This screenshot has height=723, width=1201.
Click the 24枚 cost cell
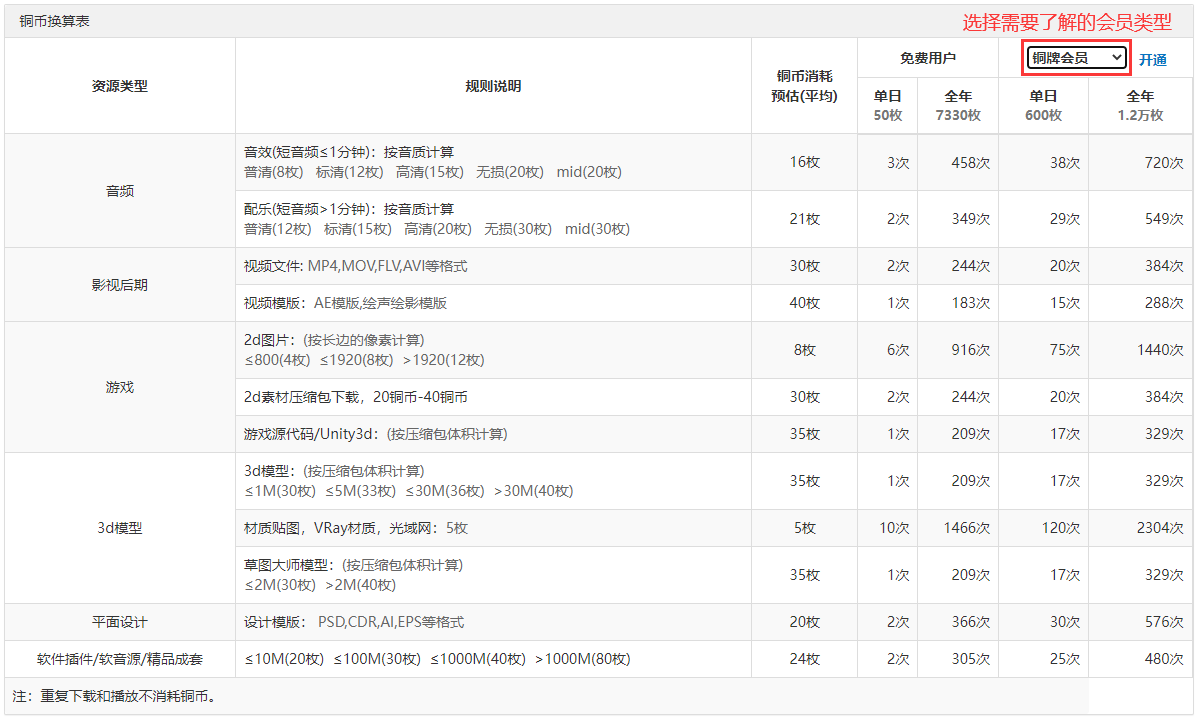click(x=804, y=660)
